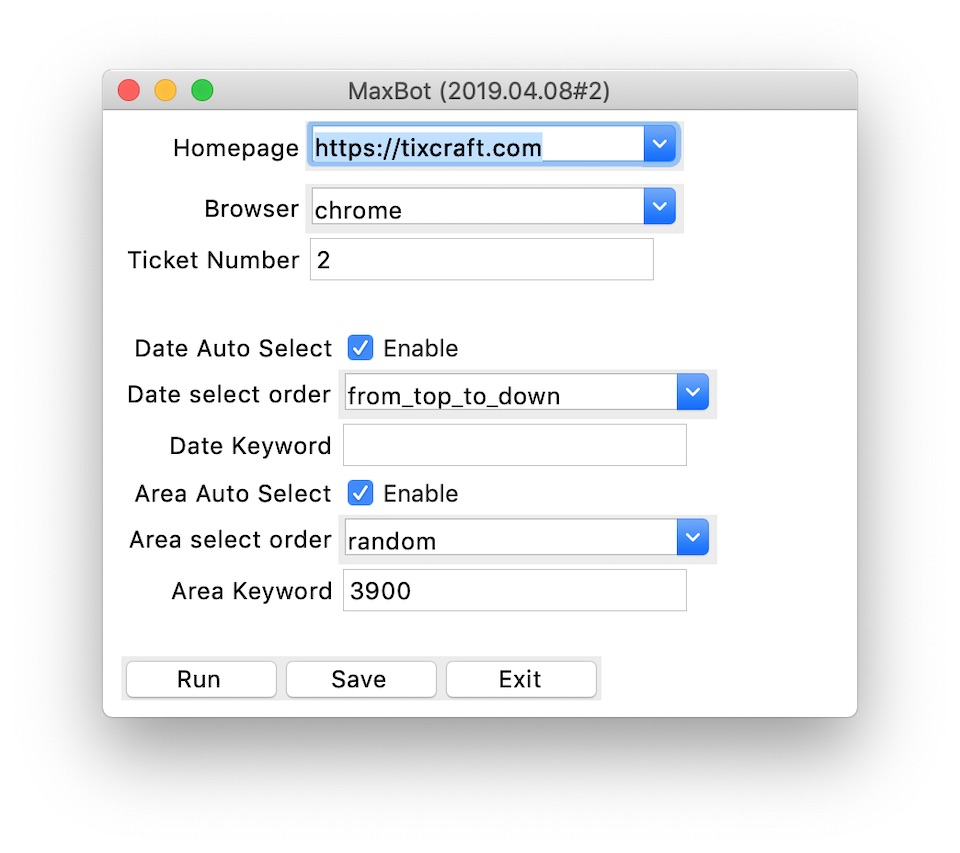Click the Area Keyword field containing 3900
This screenshot has width=960, height=853.
coord(514,590)
